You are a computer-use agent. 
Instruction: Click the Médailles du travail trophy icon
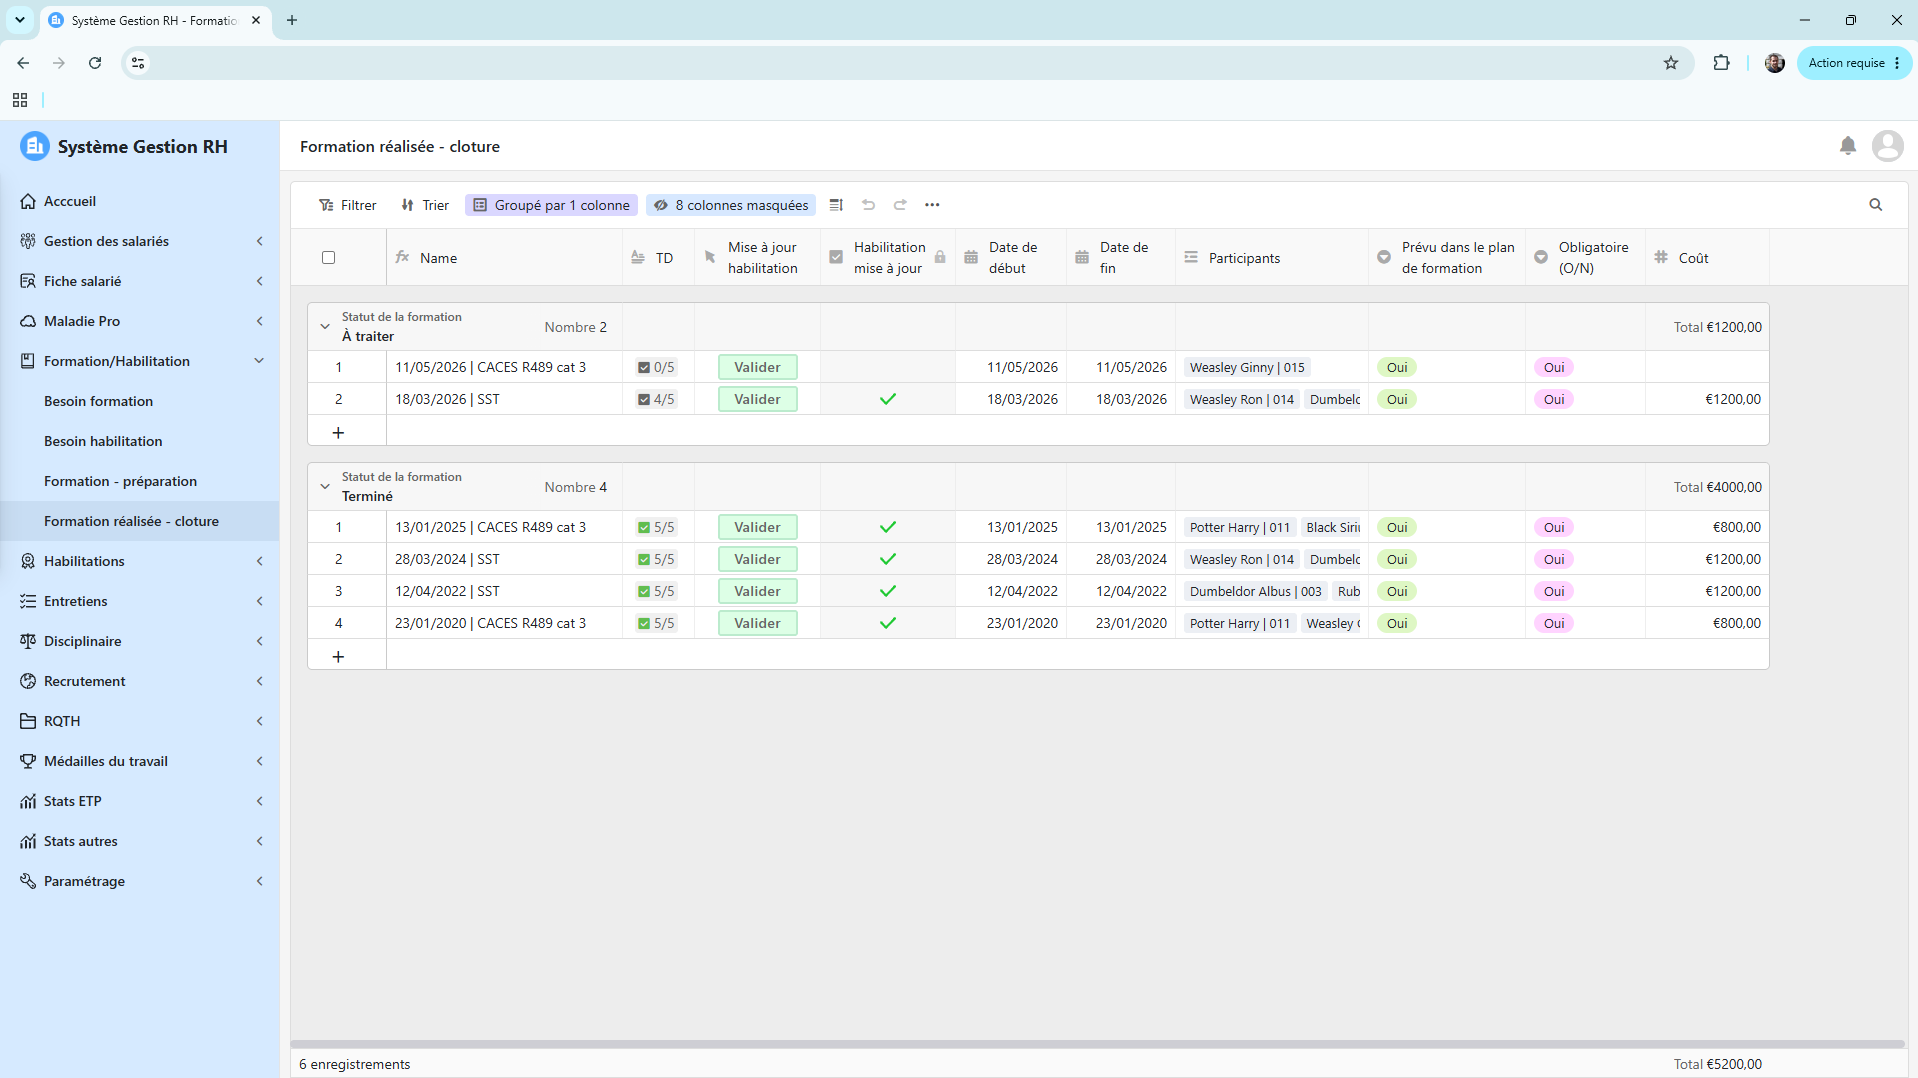pyautogui.click(x=28, y=761)
